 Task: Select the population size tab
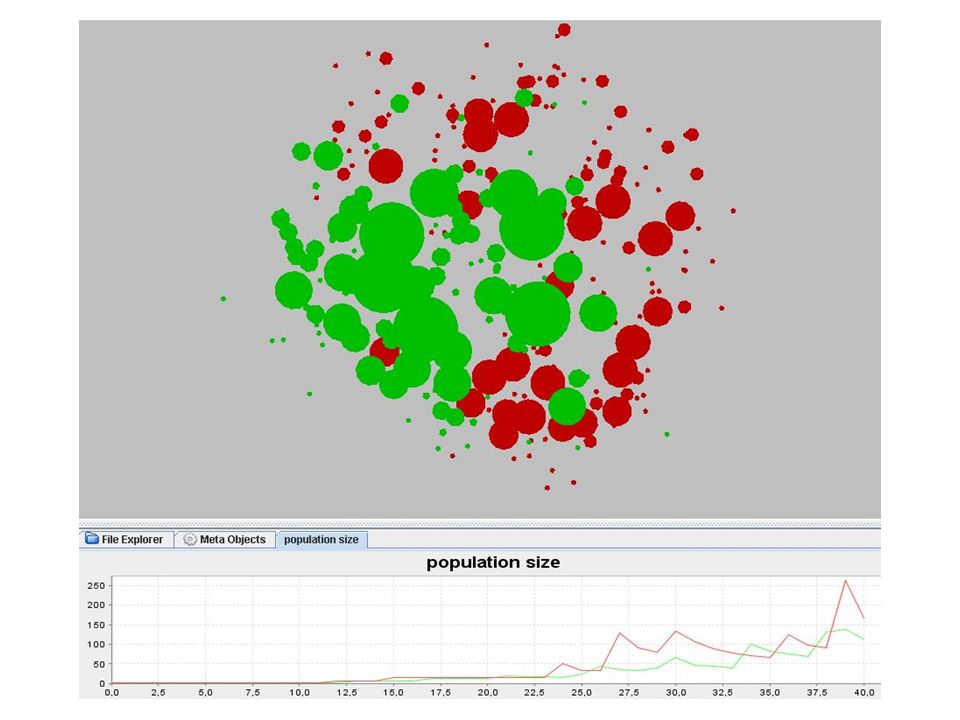click(x=321, y=539)
